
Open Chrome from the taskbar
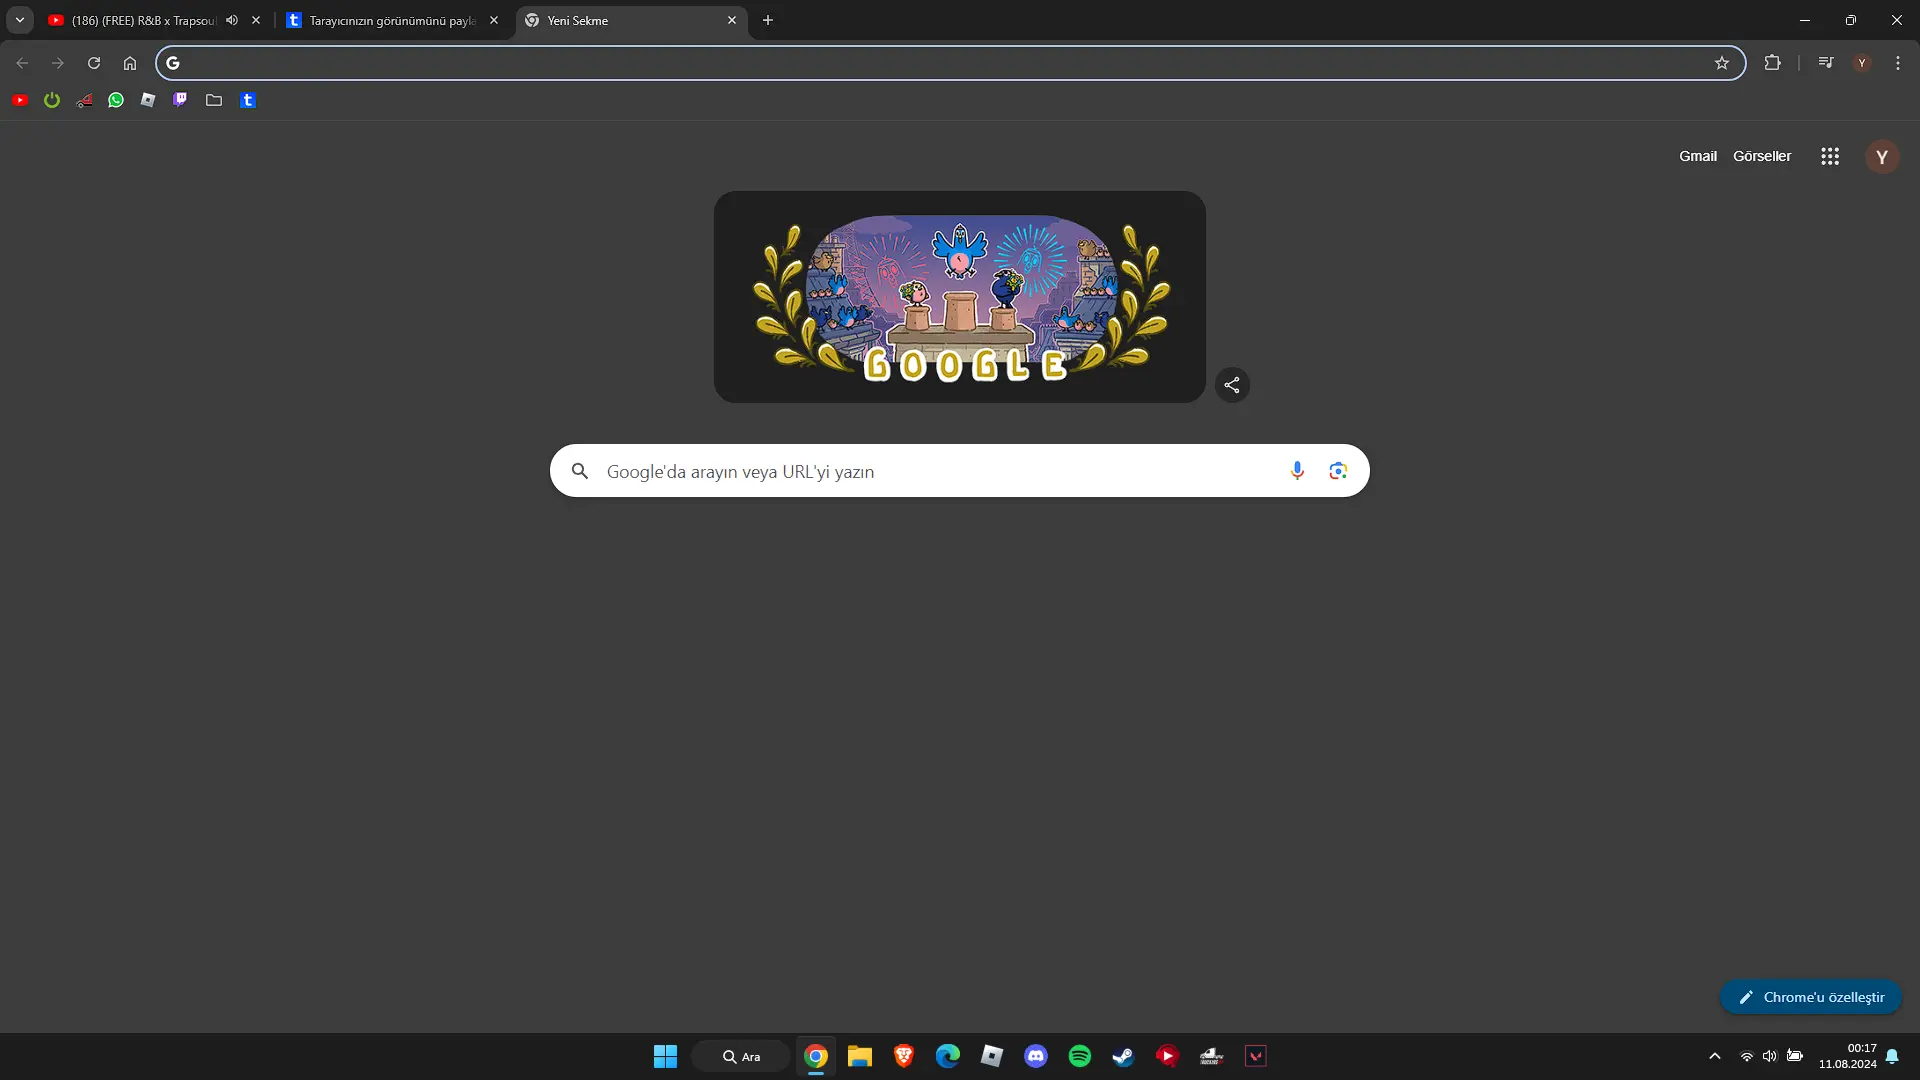[x=816, y=1056]
